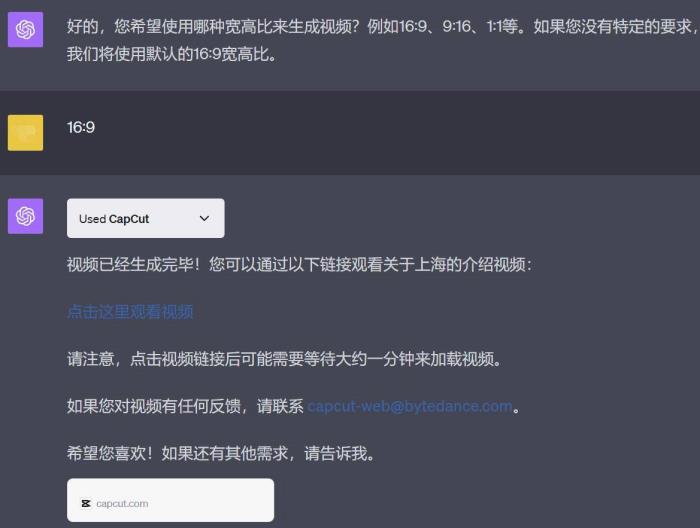Click the user's 16:9 reply text
Viewport: 700px width, 528px height.
coord(81,128)
